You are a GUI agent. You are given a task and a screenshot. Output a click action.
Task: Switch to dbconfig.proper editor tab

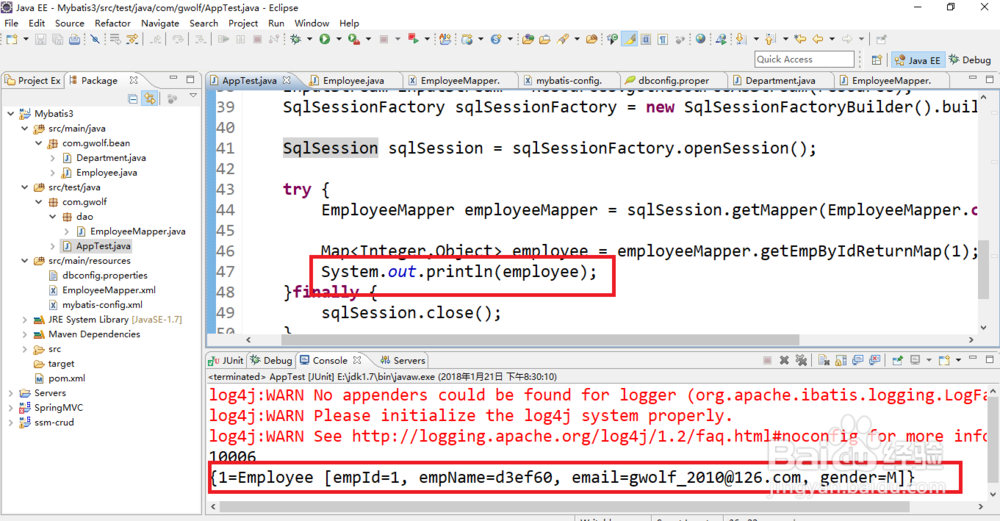(673, 80)
